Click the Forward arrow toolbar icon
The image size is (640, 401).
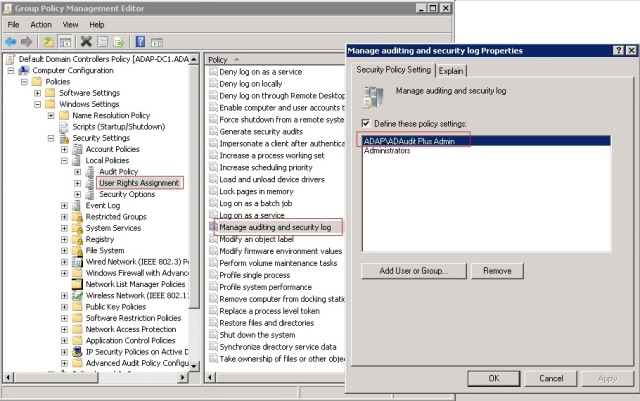tap(27, 41)
